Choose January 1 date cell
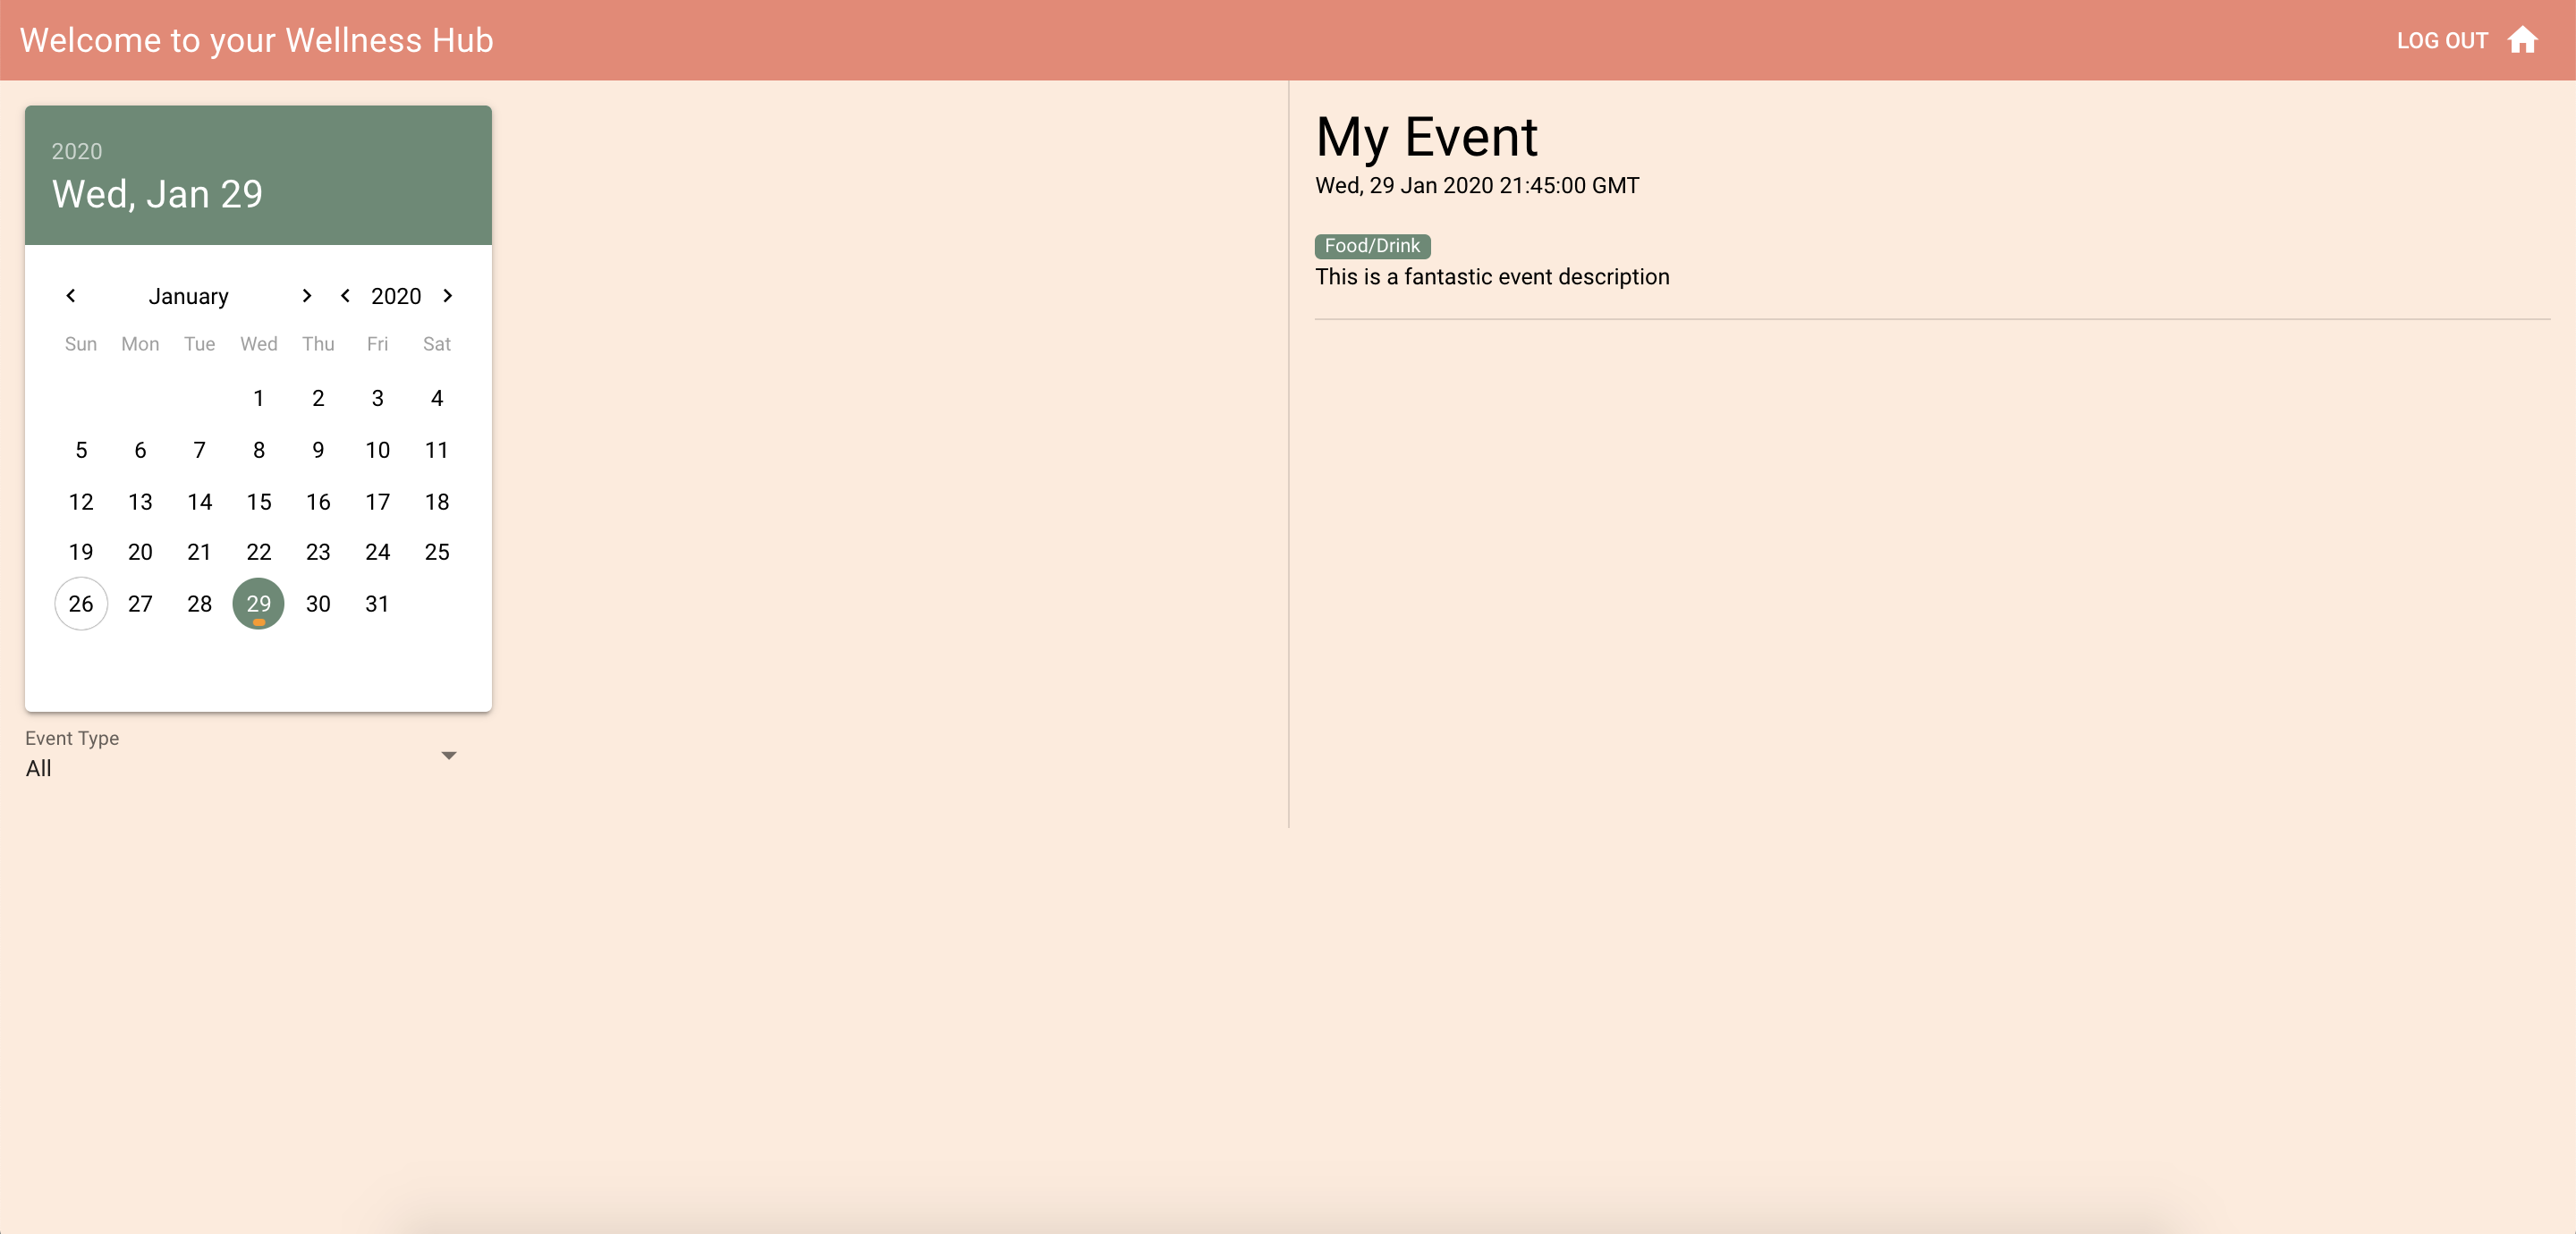 [x=258, y=398]
